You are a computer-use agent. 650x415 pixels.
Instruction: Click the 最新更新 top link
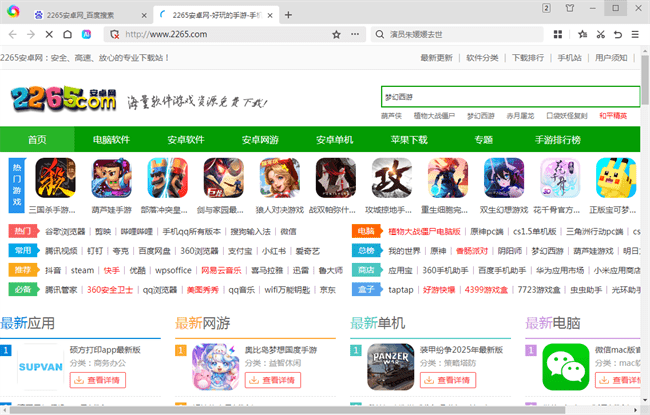click(437, 58)
